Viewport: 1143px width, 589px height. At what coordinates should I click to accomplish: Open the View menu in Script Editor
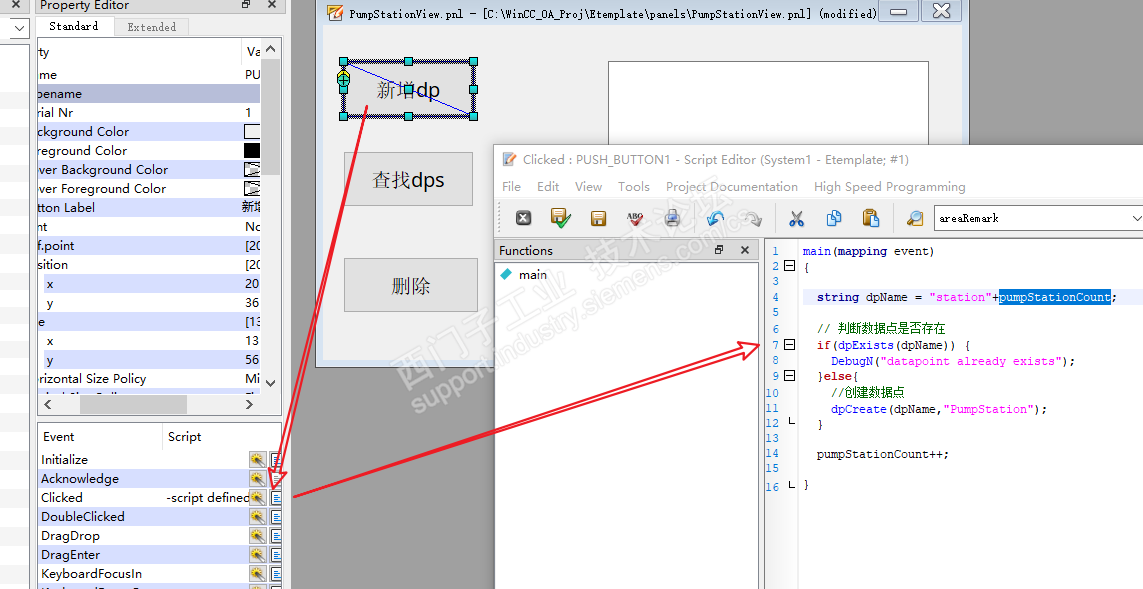pyautogui.click(x=588, y=187)
